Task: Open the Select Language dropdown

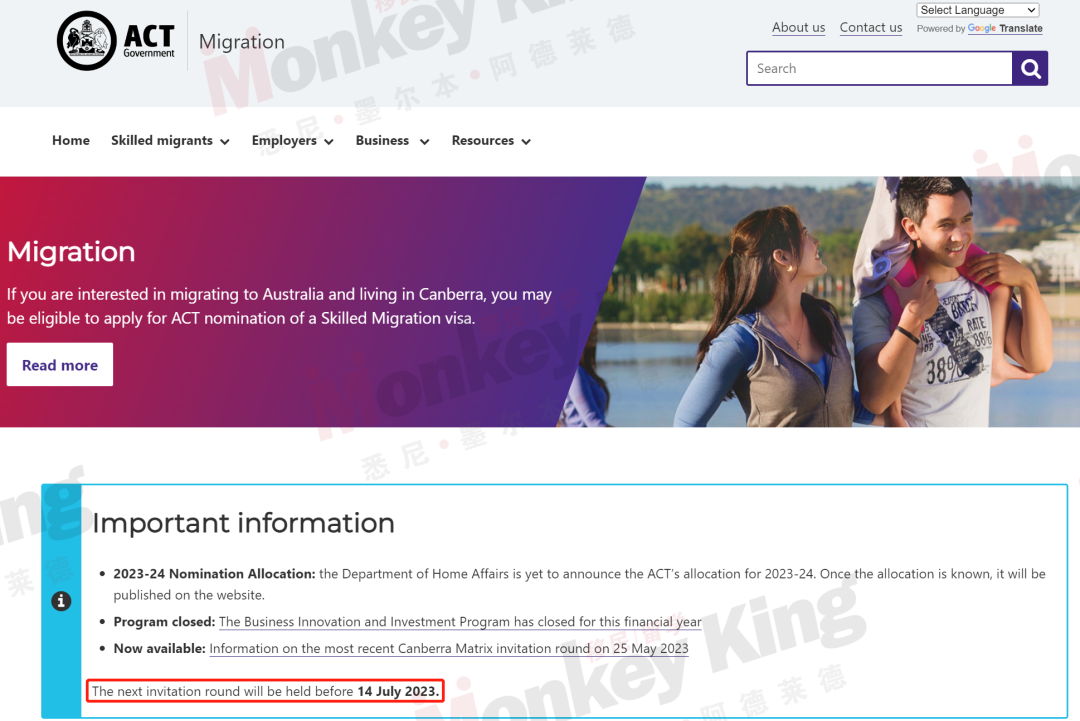Action: (977, 10)
